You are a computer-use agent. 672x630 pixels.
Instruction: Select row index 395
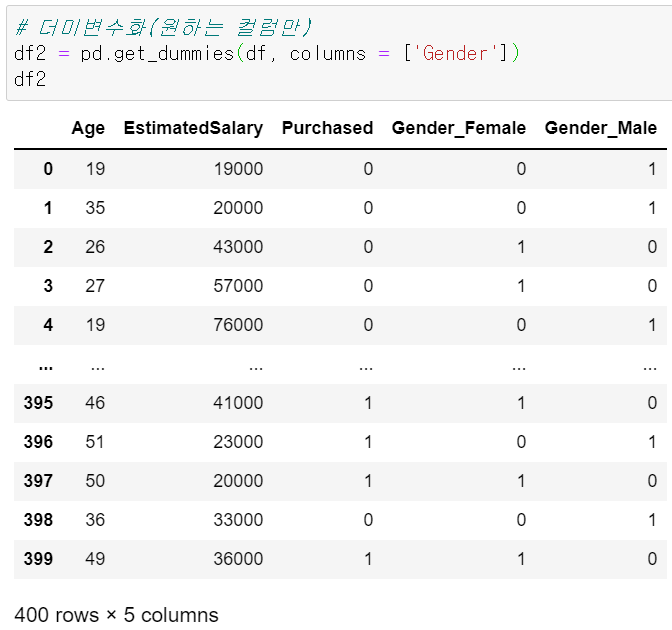point(39,403)
